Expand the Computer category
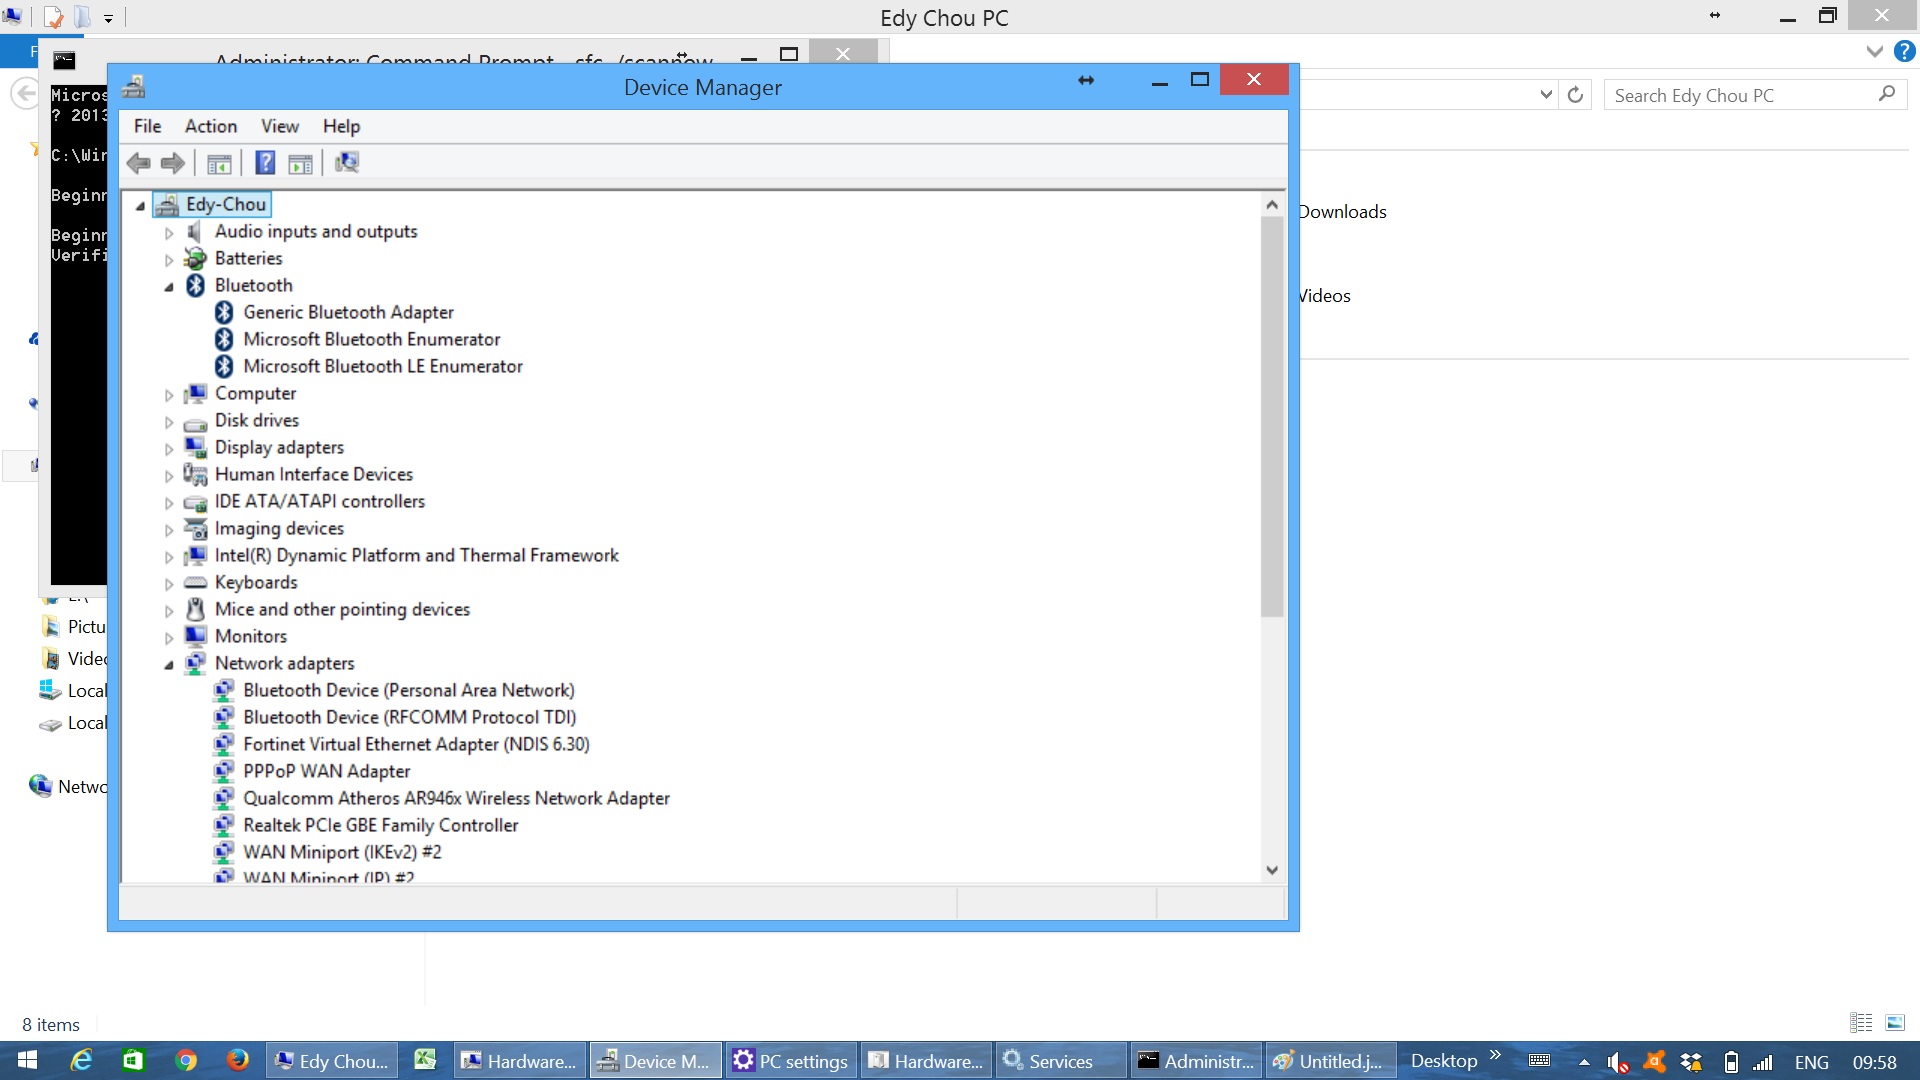 pos(169,394)
